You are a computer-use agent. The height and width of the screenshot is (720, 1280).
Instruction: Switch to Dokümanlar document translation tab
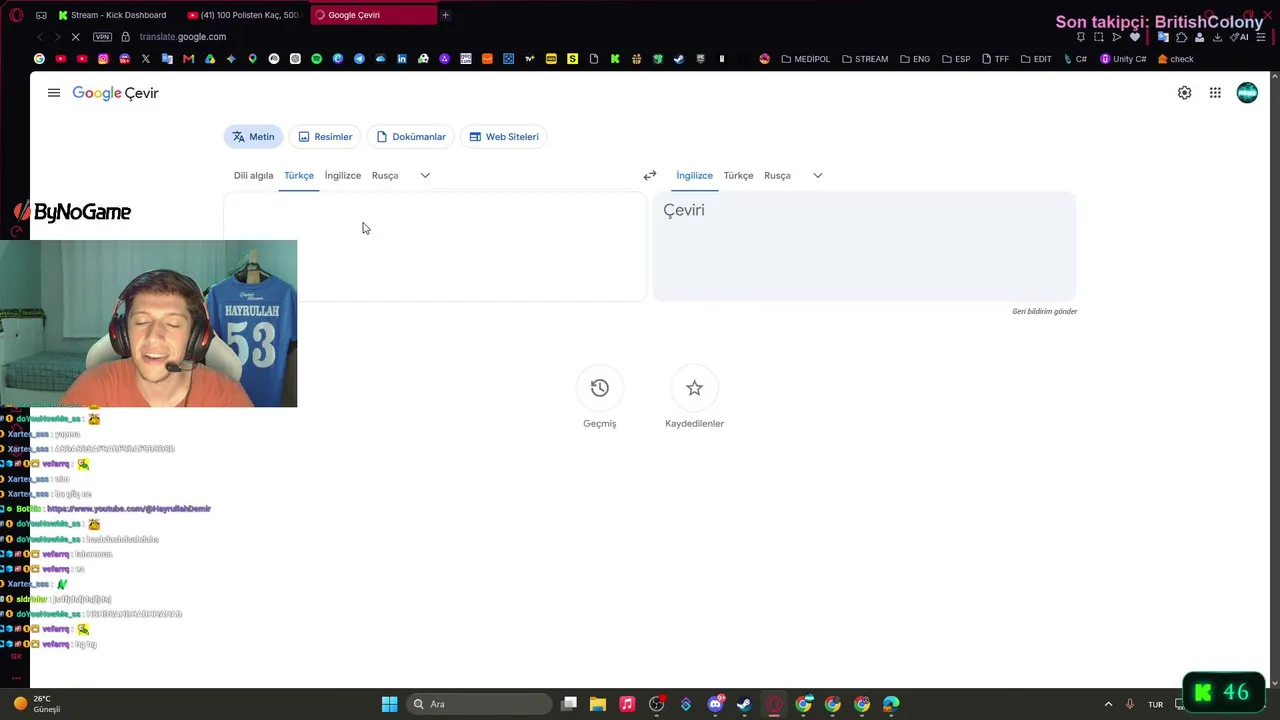(x=411, y=137)
